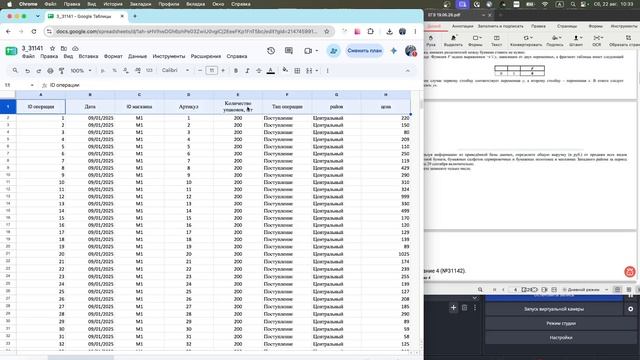Open Chrome extensions puzzle icon

[x=371, y=31]
